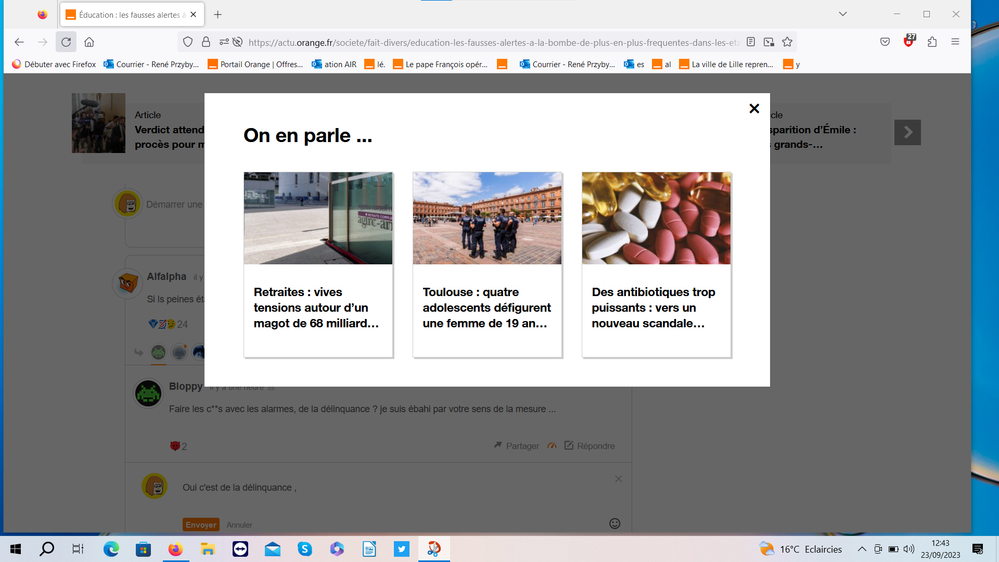Viewport: 999px width, 562px height.
Task: Open 'La ville de Lille repren...' bookmark
Action: (726, 64)
